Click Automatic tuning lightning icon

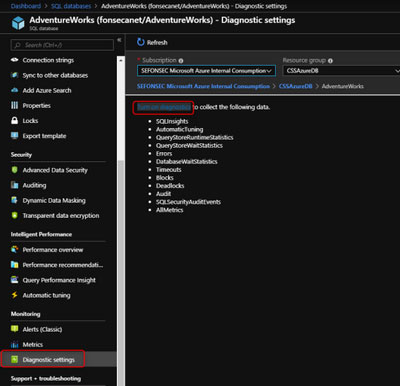[x=14, y=295]
